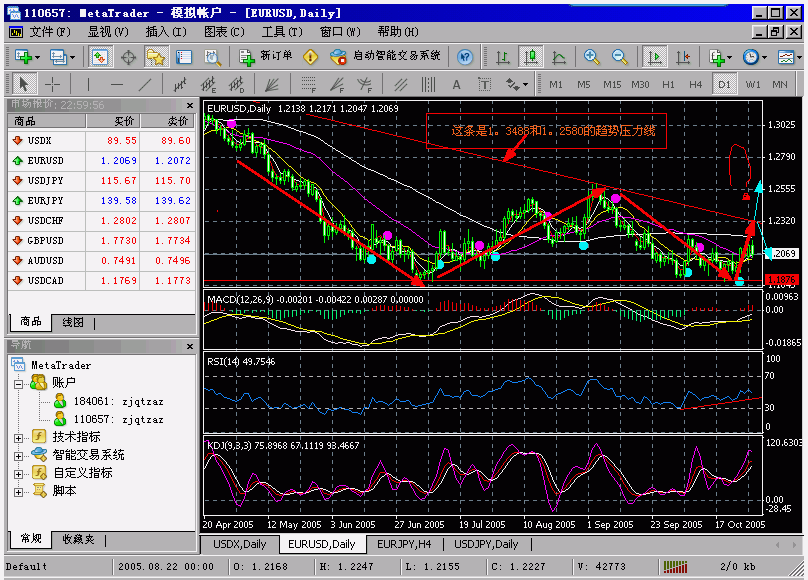Select the cycle lines tool
The image size is (808, 580).
[428, 83]
